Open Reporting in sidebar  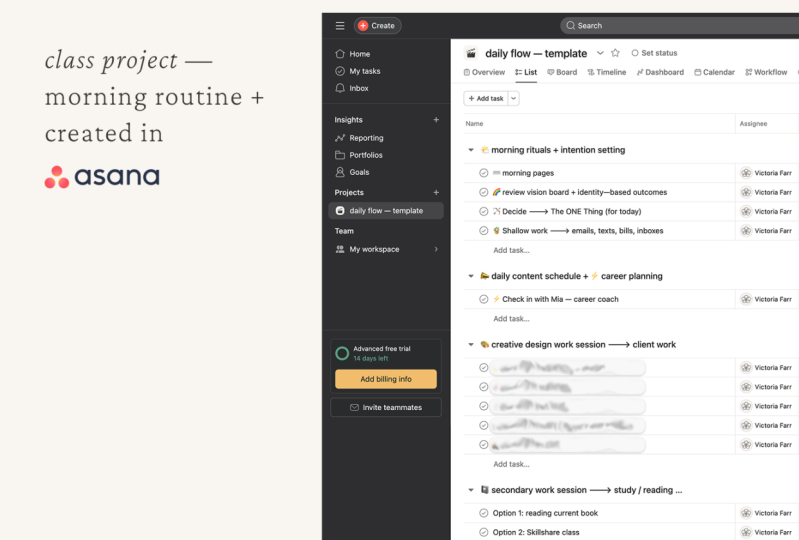click(359, 138)
